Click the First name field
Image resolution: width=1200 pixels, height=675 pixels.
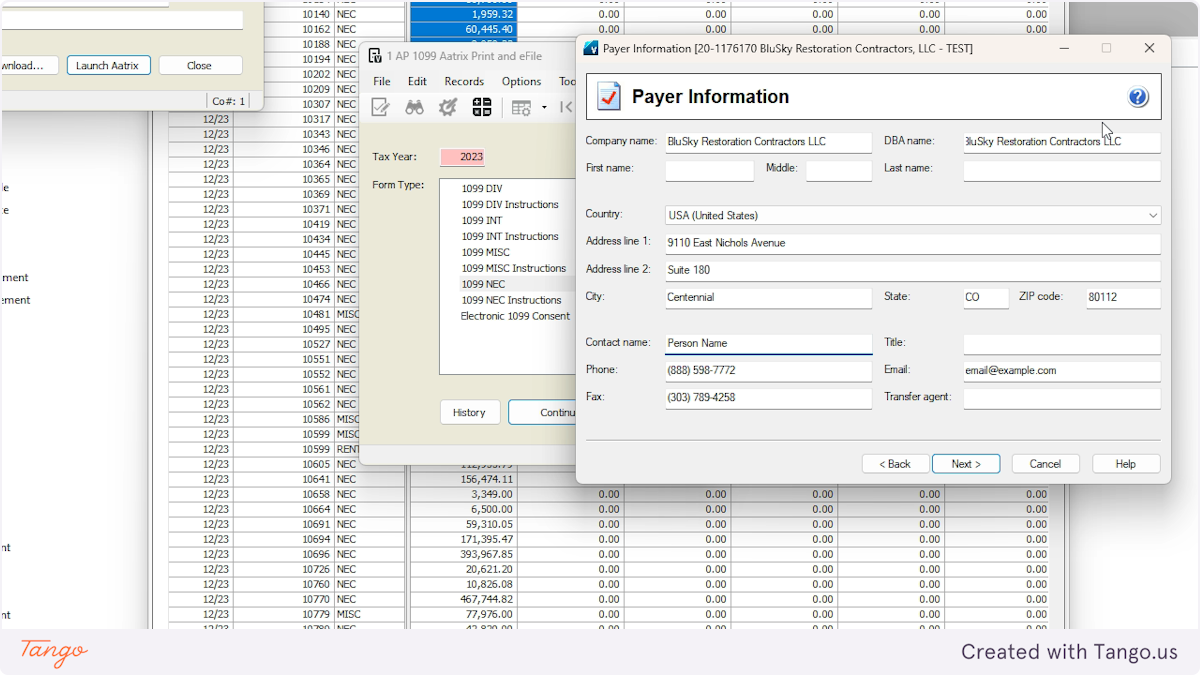pos(709,169)
